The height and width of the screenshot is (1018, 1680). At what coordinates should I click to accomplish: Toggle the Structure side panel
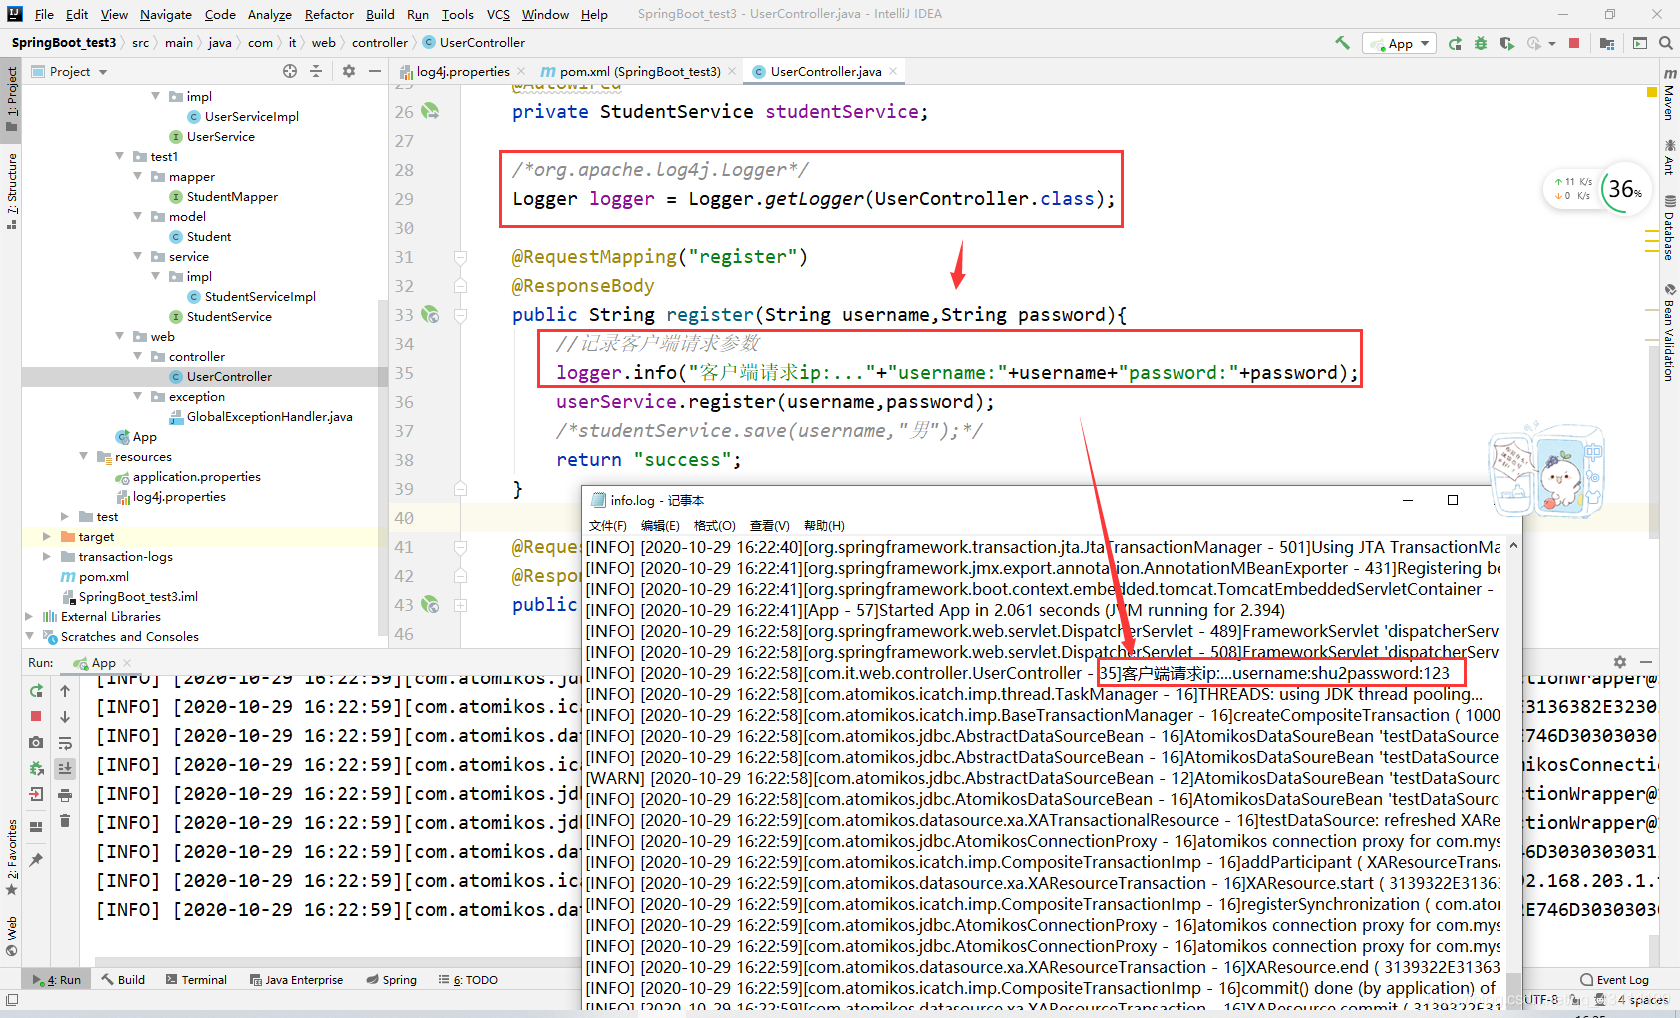pyautogui.click(x=12, y=191)
